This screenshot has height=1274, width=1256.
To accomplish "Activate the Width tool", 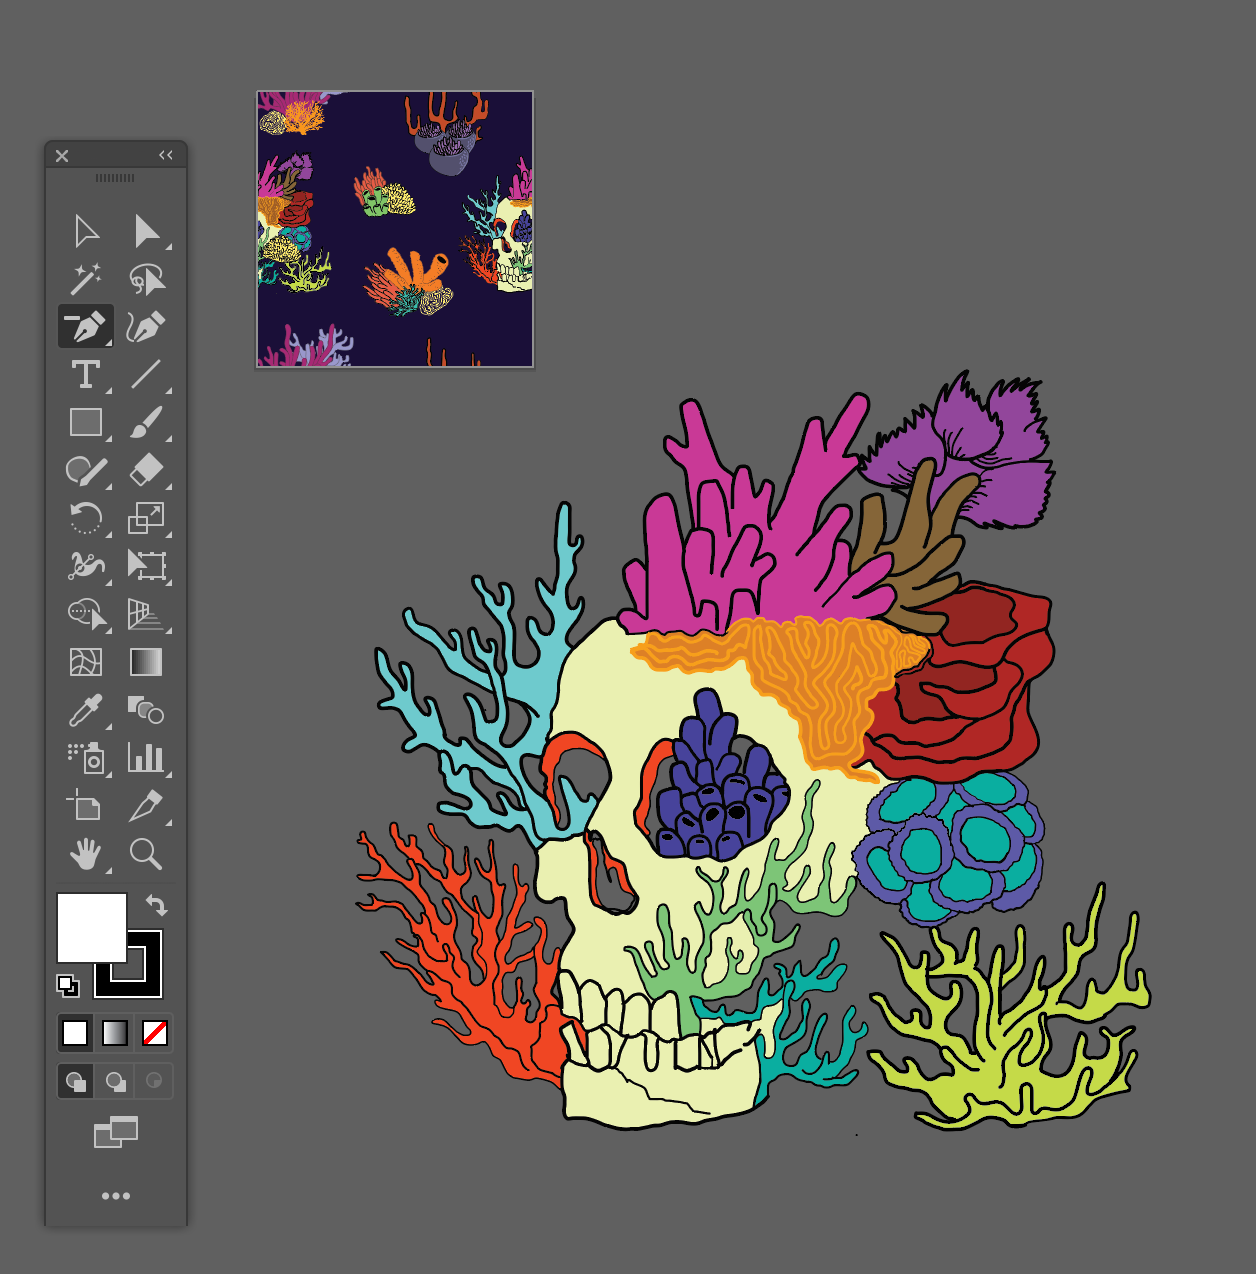I will tap(86, 566).
